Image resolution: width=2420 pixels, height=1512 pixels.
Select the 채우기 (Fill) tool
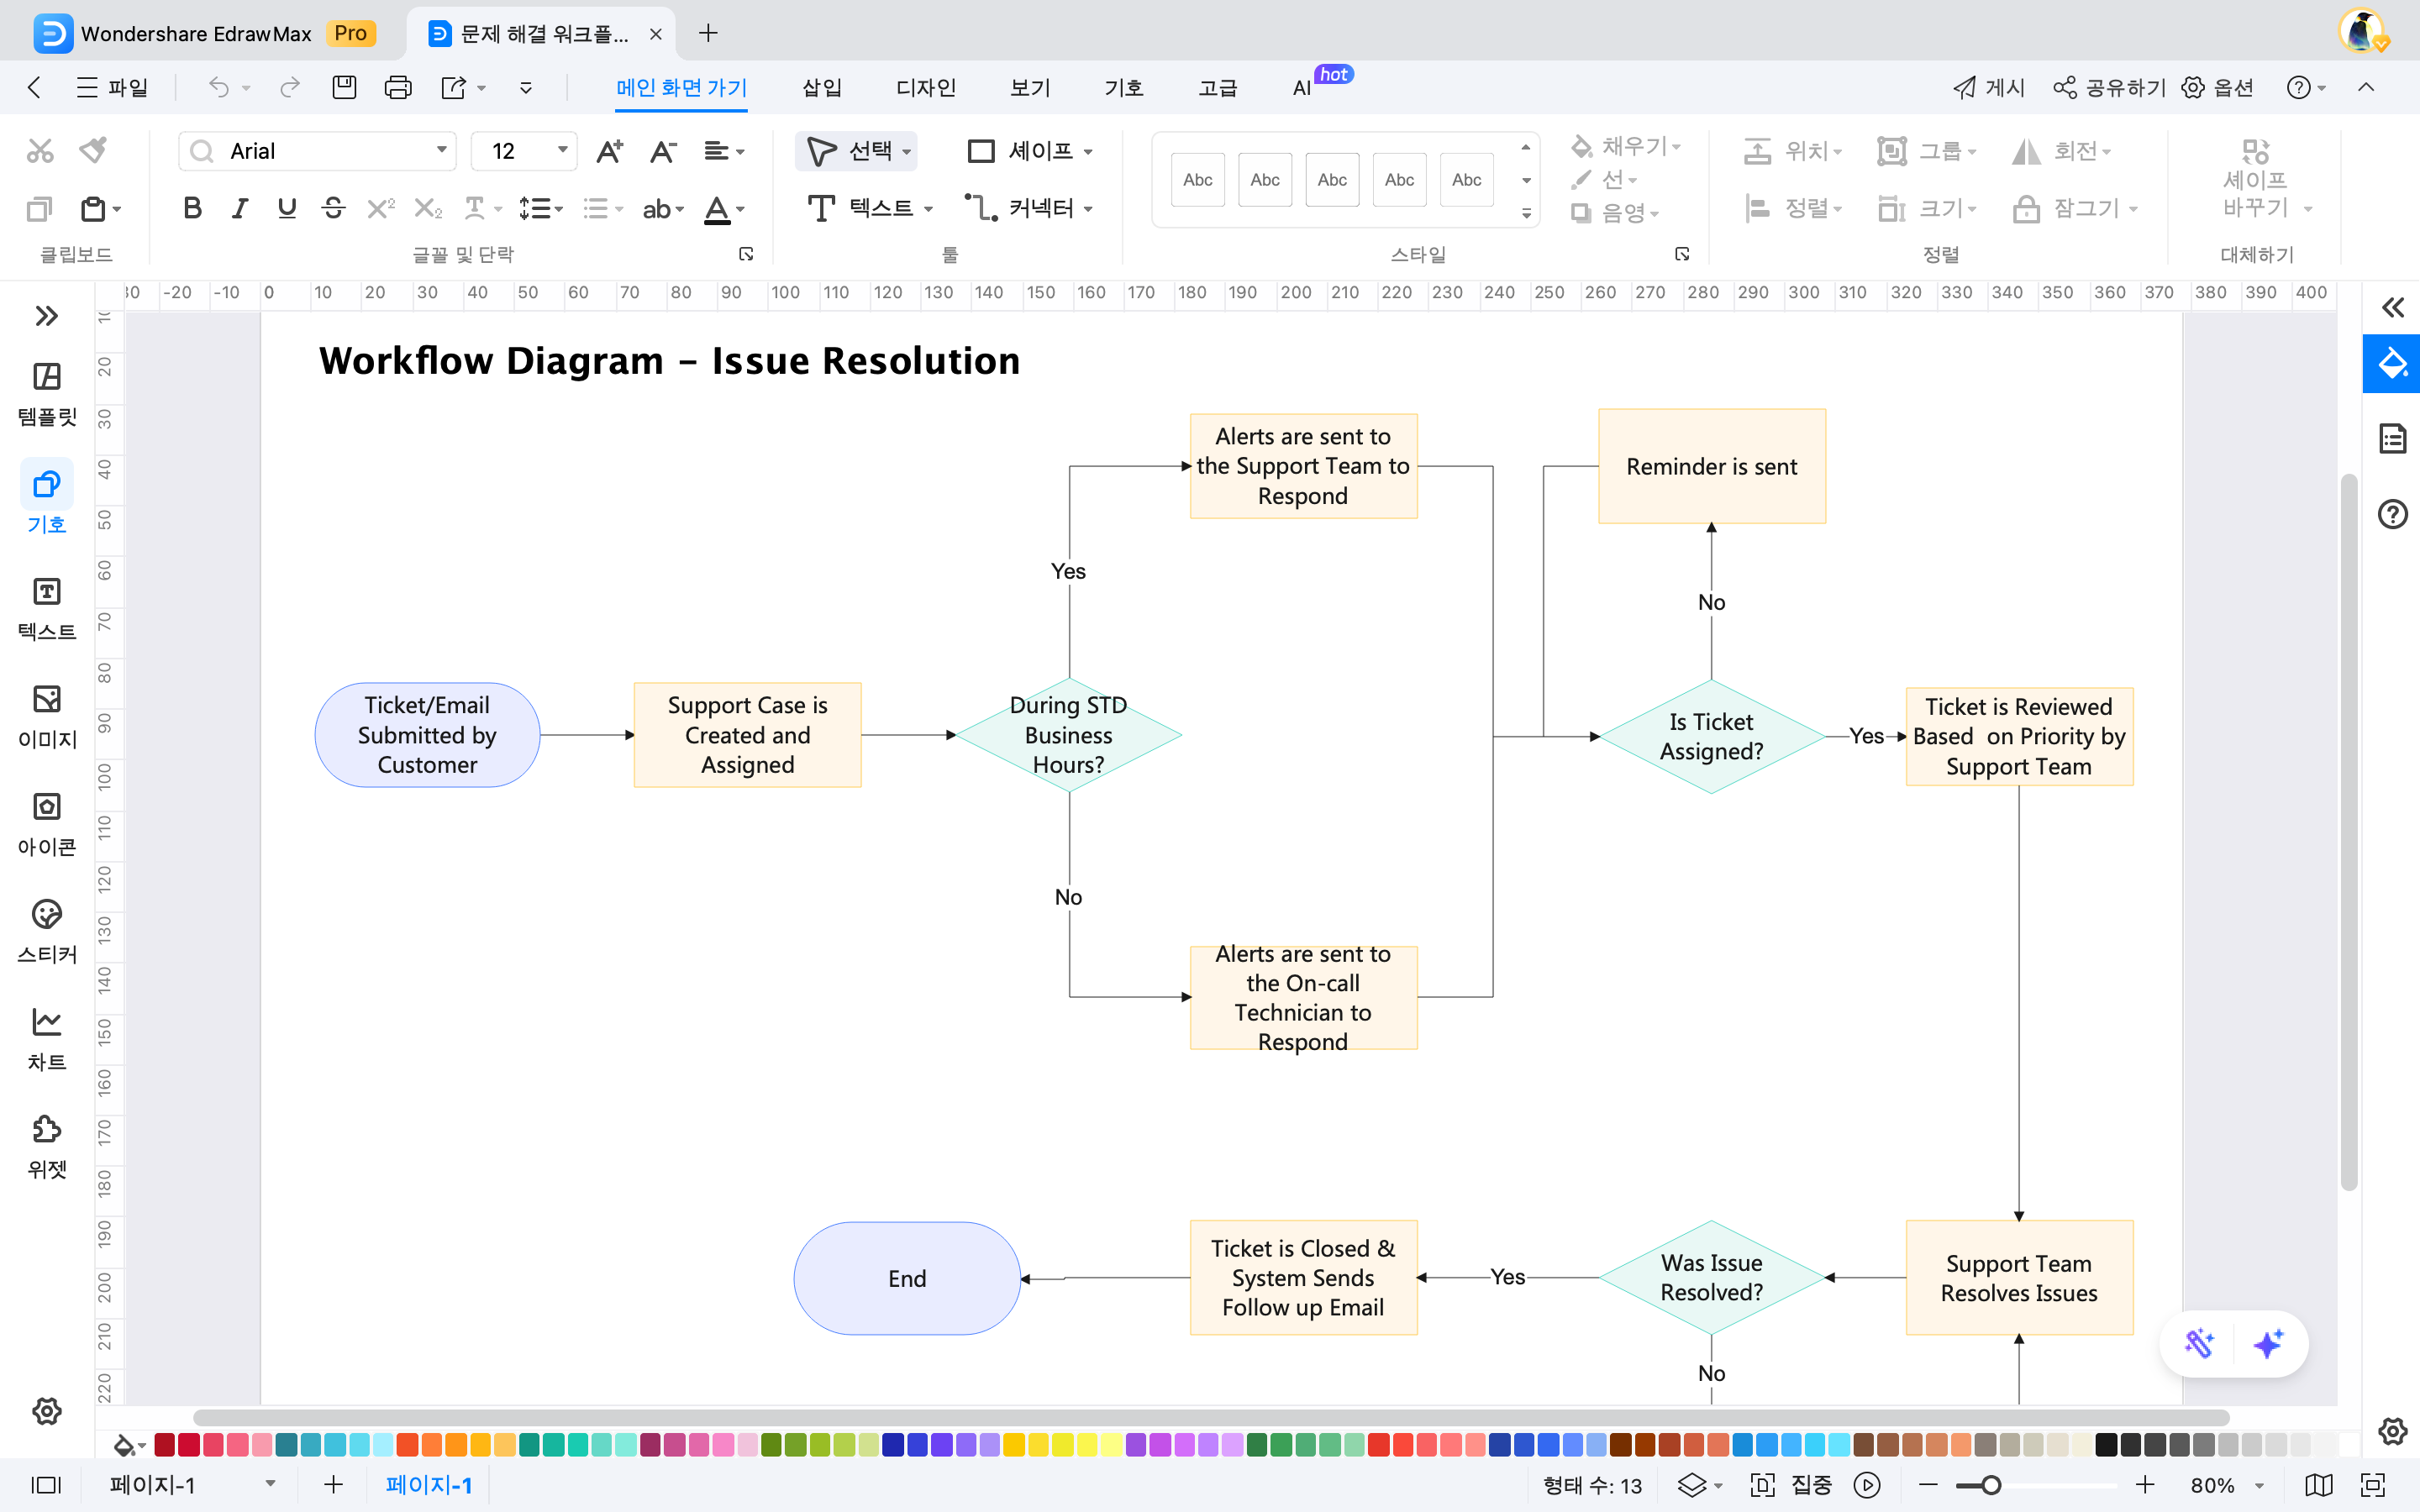[x=1625, y=146]
